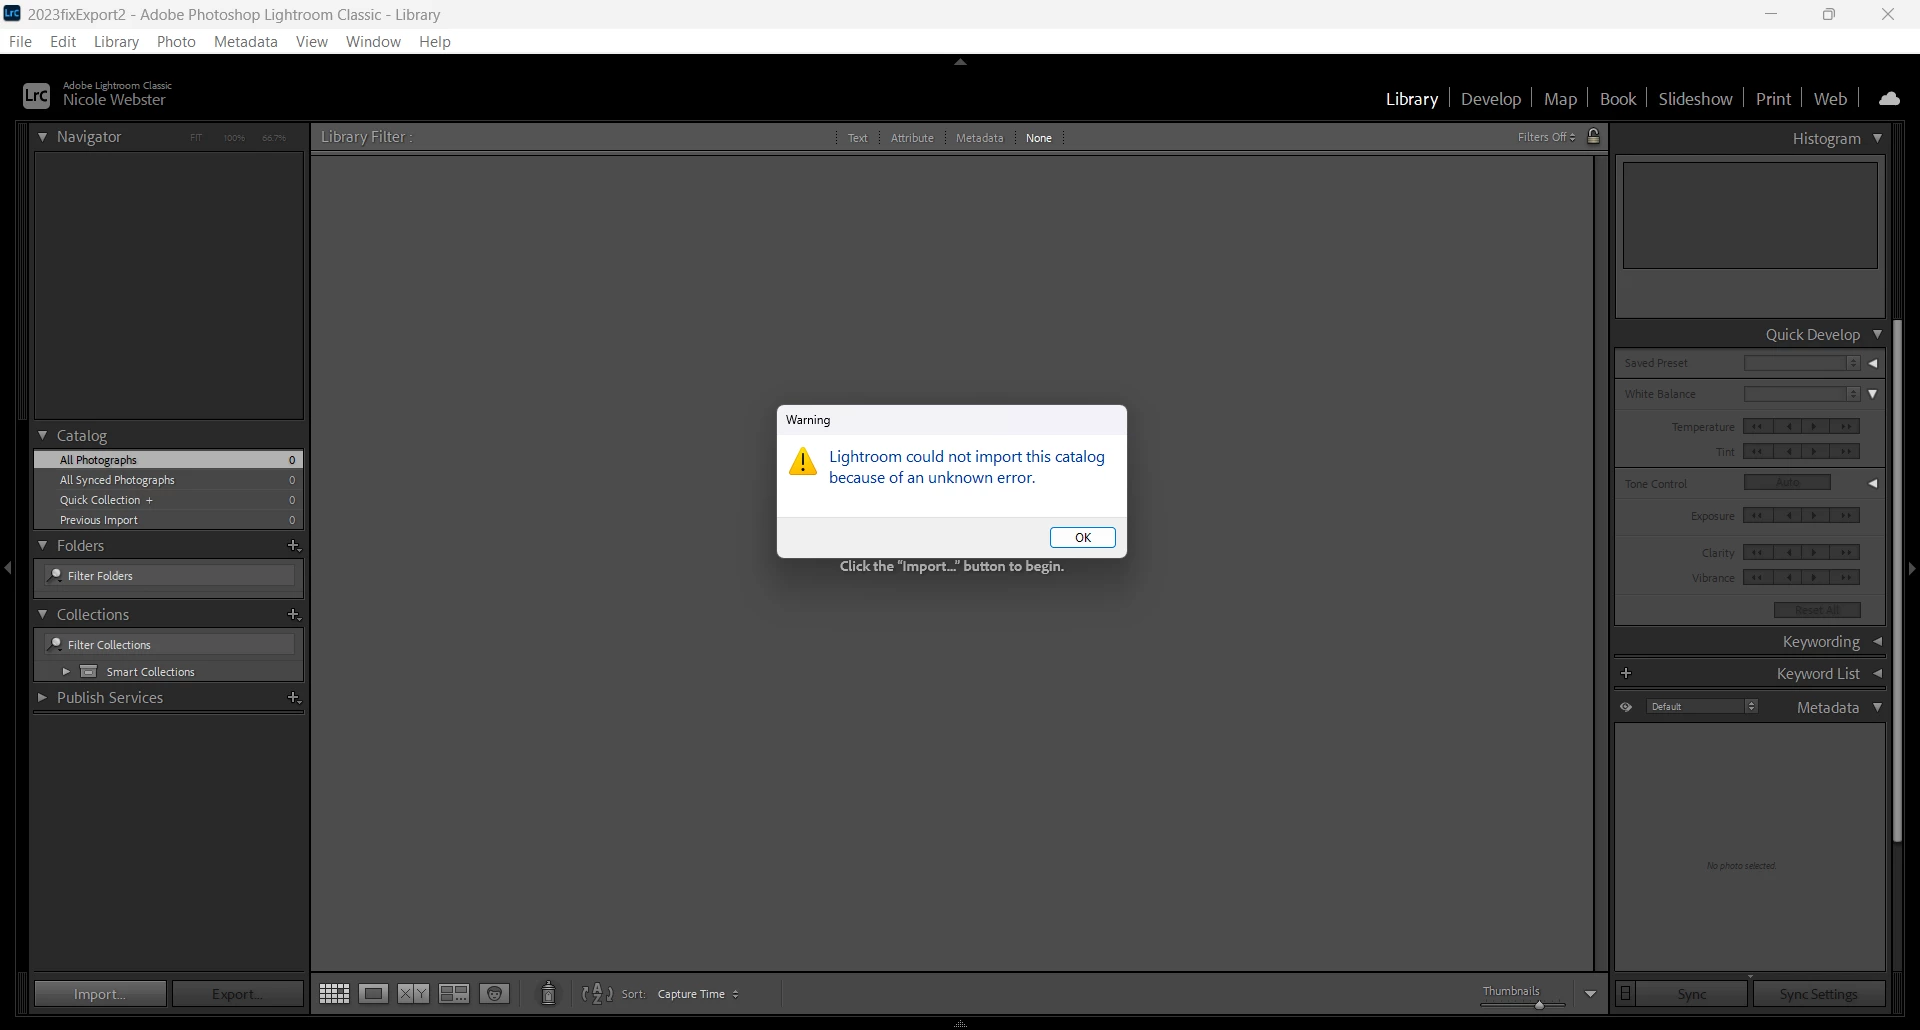The height and width of the screenshot is (1030, 1920).
Task: Expand the Publish Services panel
Action: coord(43,698)
